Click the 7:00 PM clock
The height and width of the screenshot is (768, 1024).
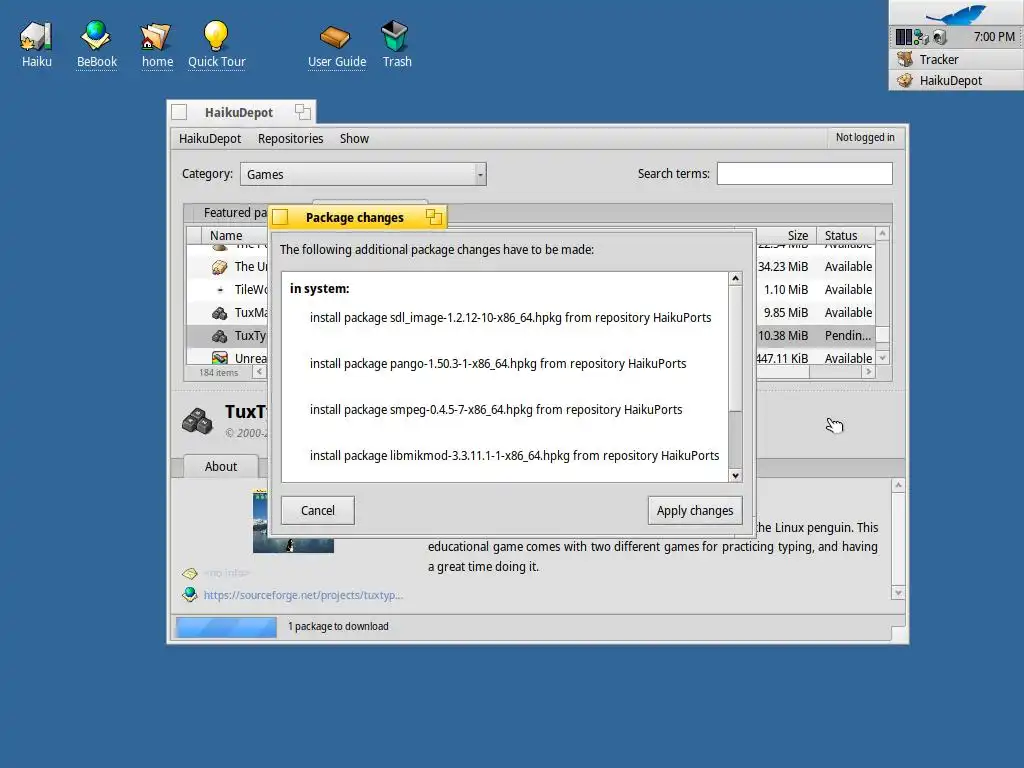point(993,37)
